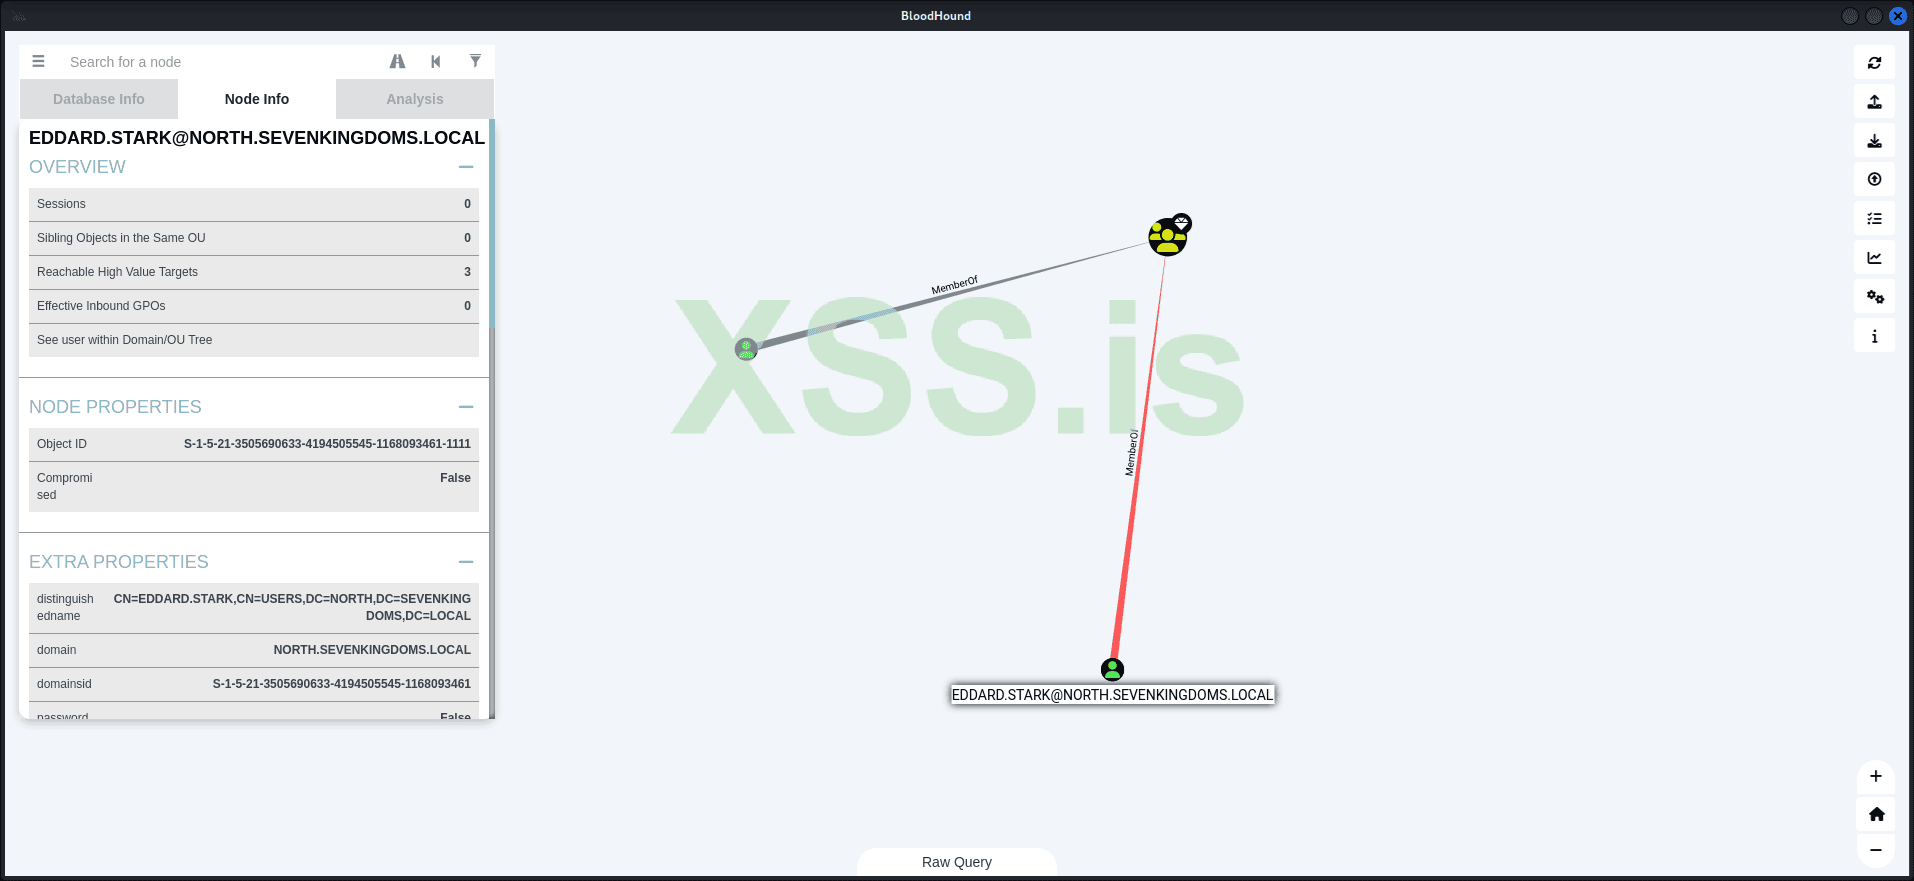
Task: Collapse the EXTRA PROPERTIES section
Action: coord(466,562)
